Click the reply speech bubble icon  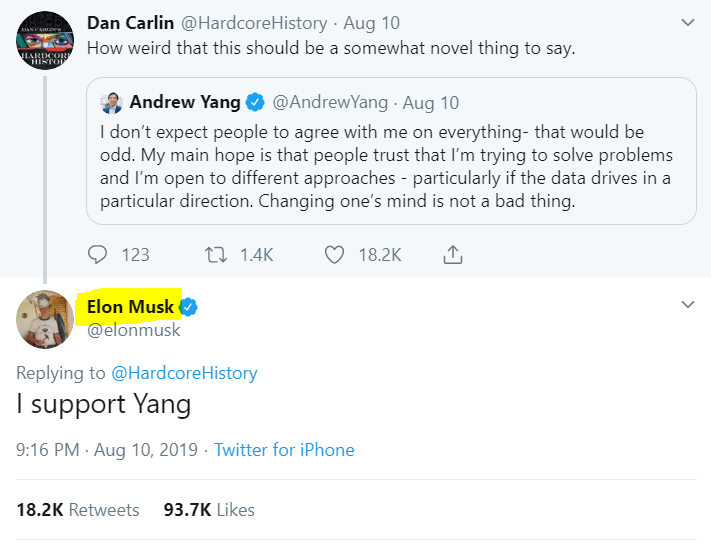[x=97, y=254]
